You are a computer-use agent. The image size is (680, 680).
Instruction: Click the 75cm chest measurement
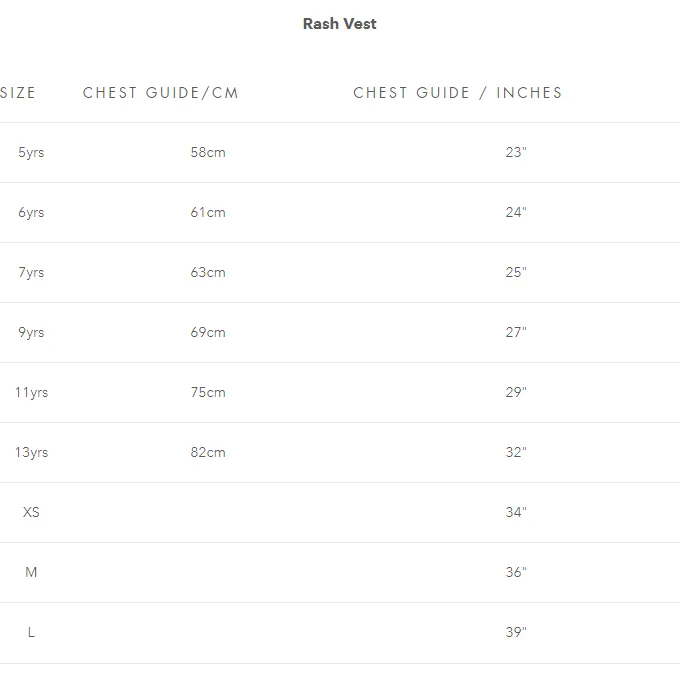[x=208, y=392]
